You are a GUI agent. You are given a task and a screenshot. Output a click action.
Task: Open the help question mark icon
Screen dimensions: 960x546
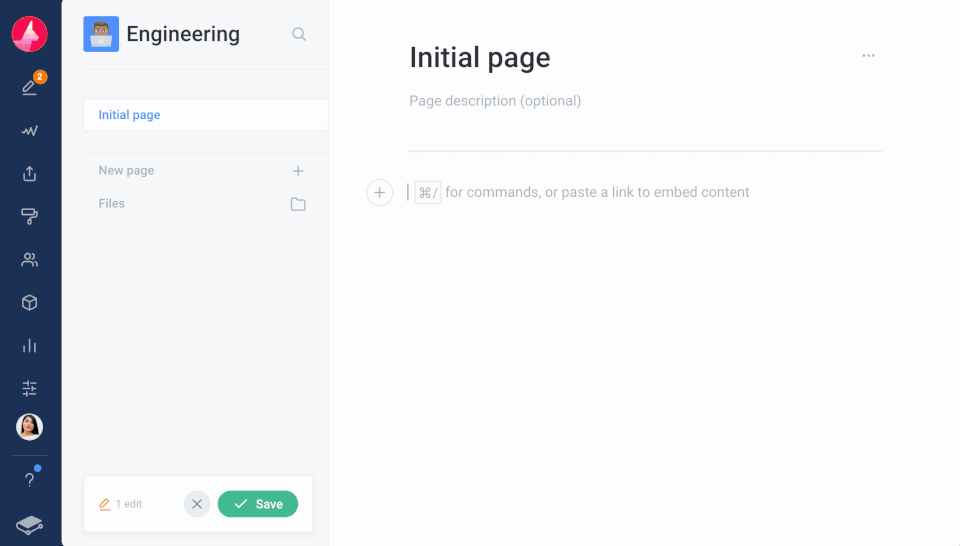click(30, 480)
